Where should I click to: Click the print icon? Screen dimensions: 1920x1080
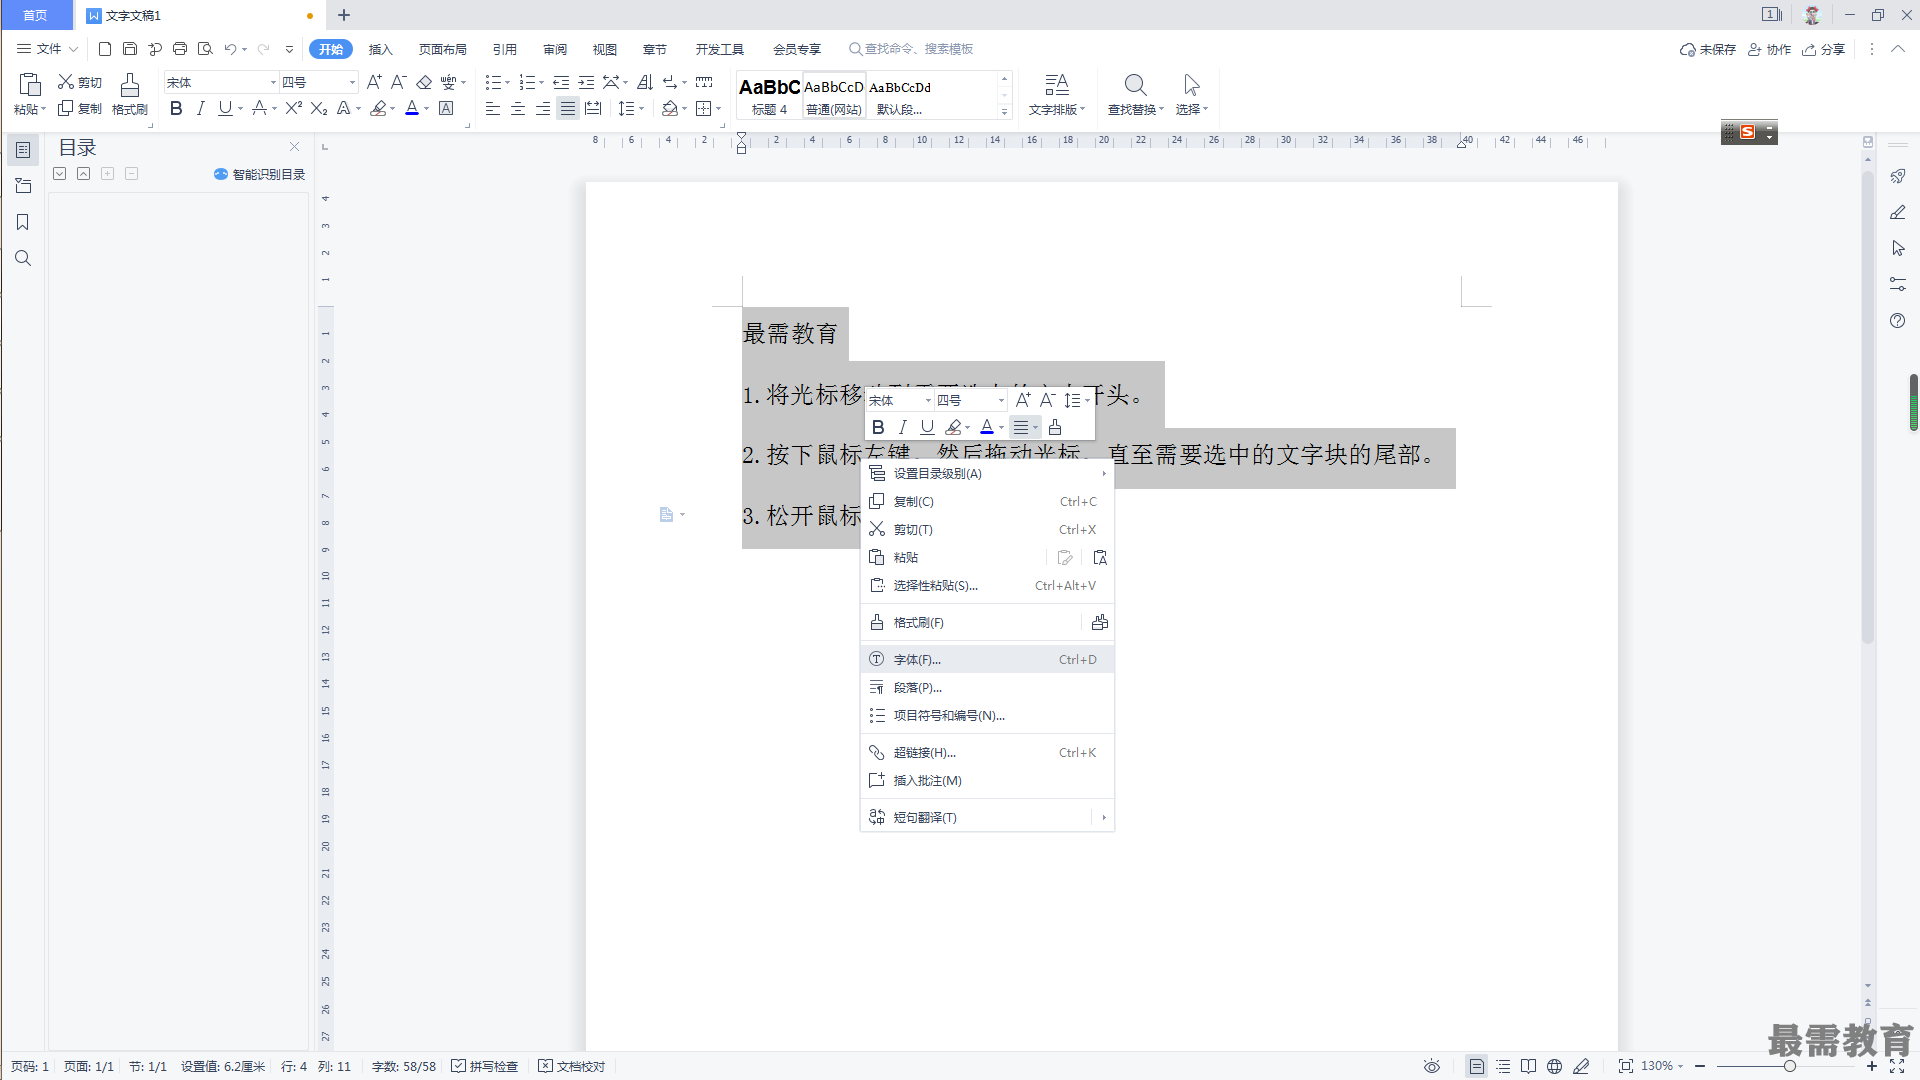180,49
